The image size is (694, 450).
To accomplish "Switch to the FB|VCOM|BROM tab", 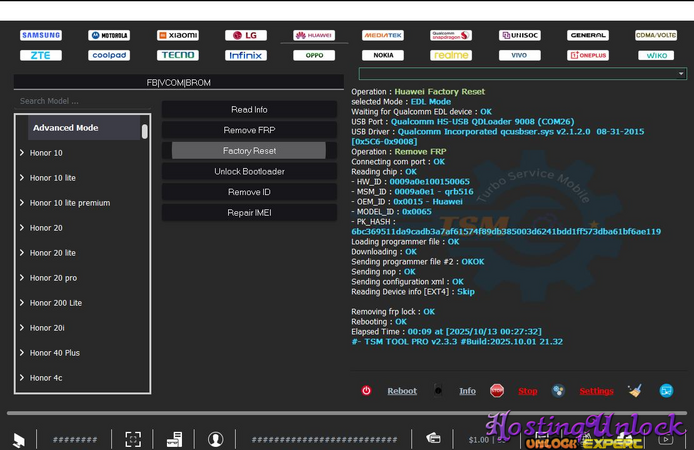I will [x=178, y=82].
